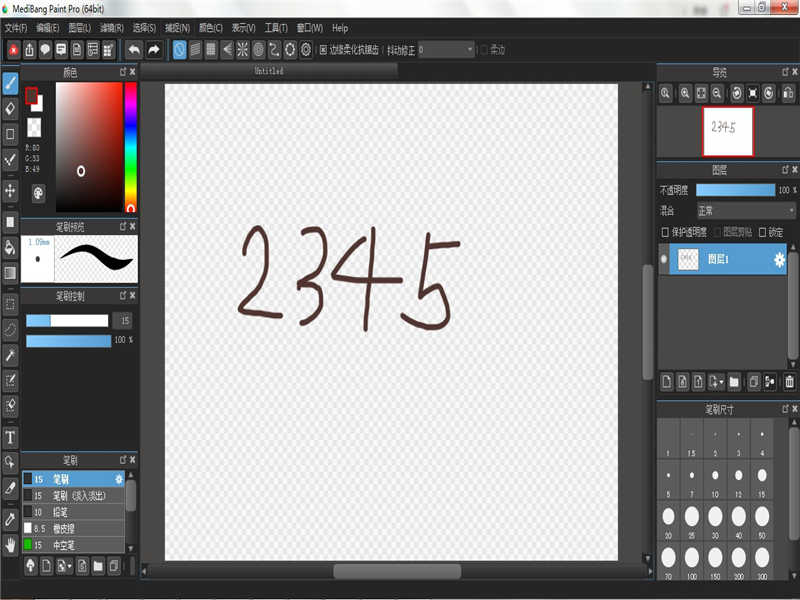This screenshot has width=800, height=600.
Task: Open the 混合 blend mode dropdown
Action: [745, 211]
